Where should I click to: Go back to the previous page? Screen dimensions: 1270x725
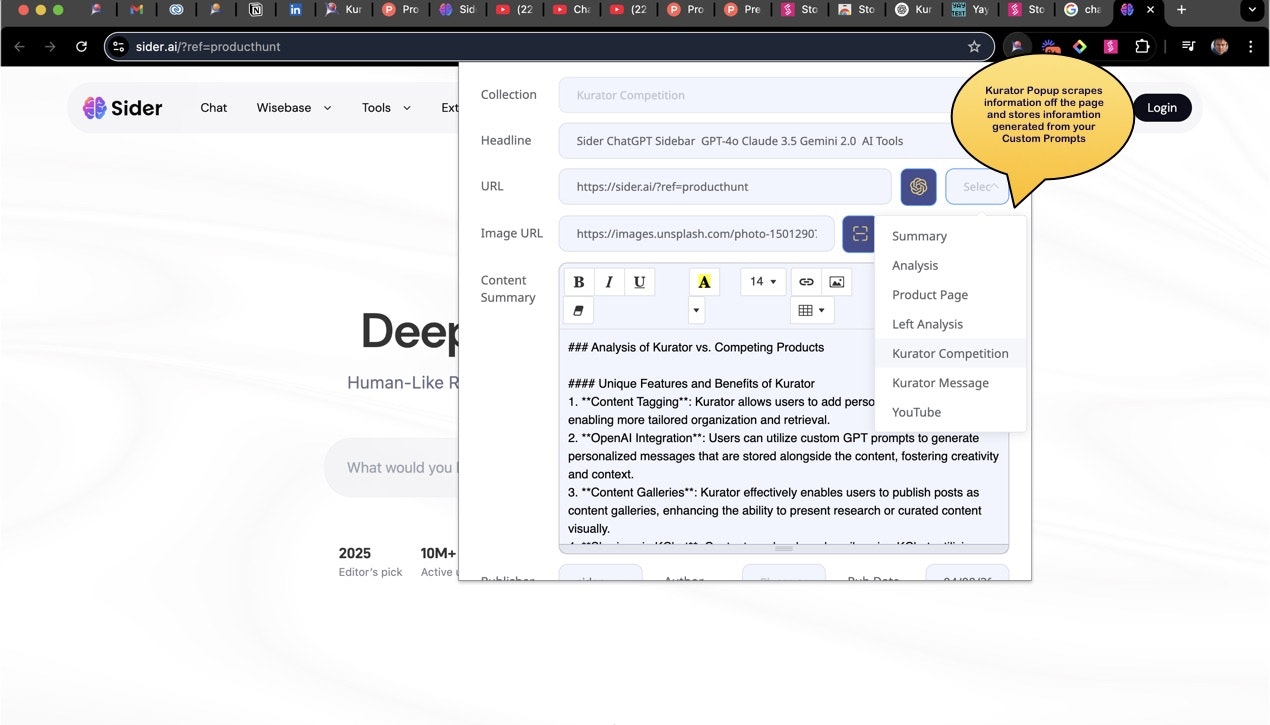coord(20,47)
